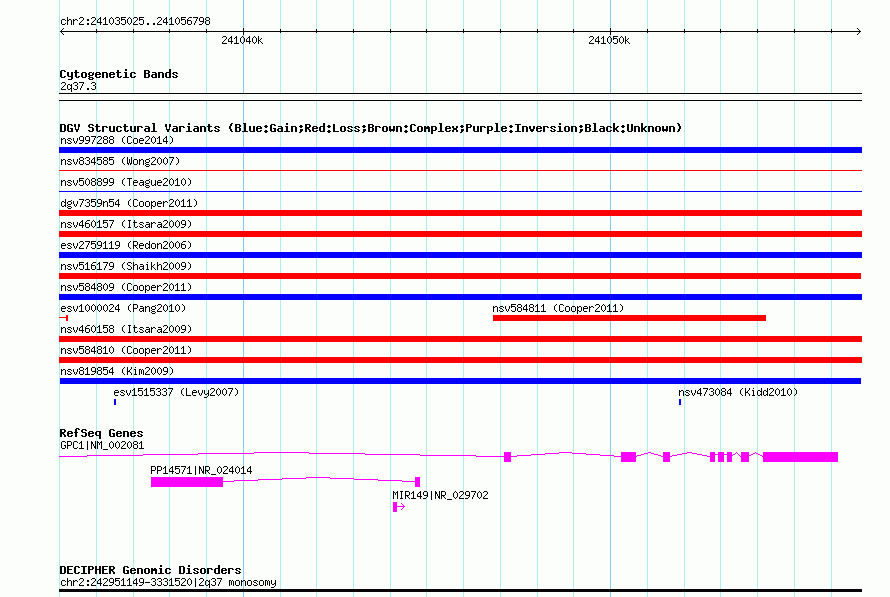Select the large last exon of GPC1

point(800,457)
